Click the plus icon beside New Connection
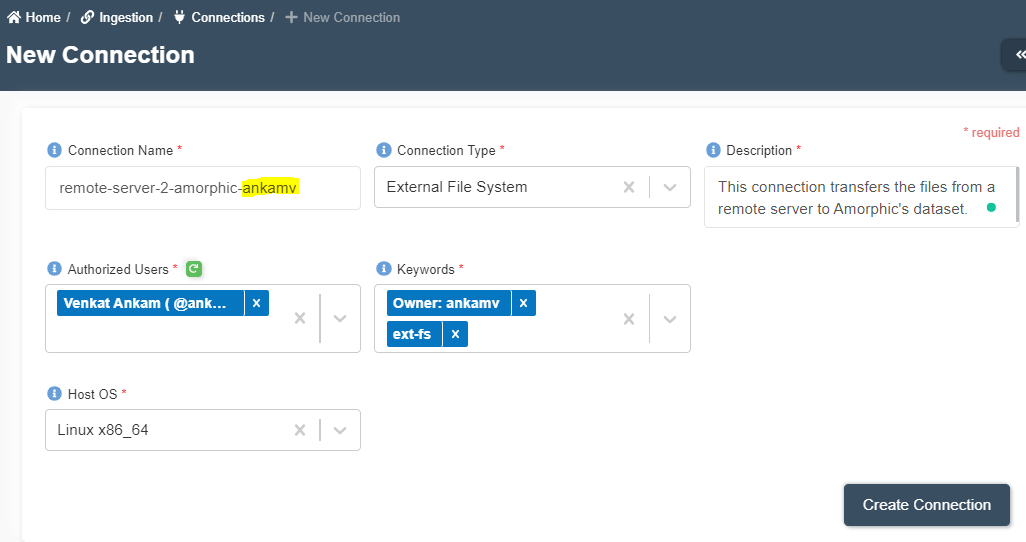 pyautogui.click(x=291, y=18)
